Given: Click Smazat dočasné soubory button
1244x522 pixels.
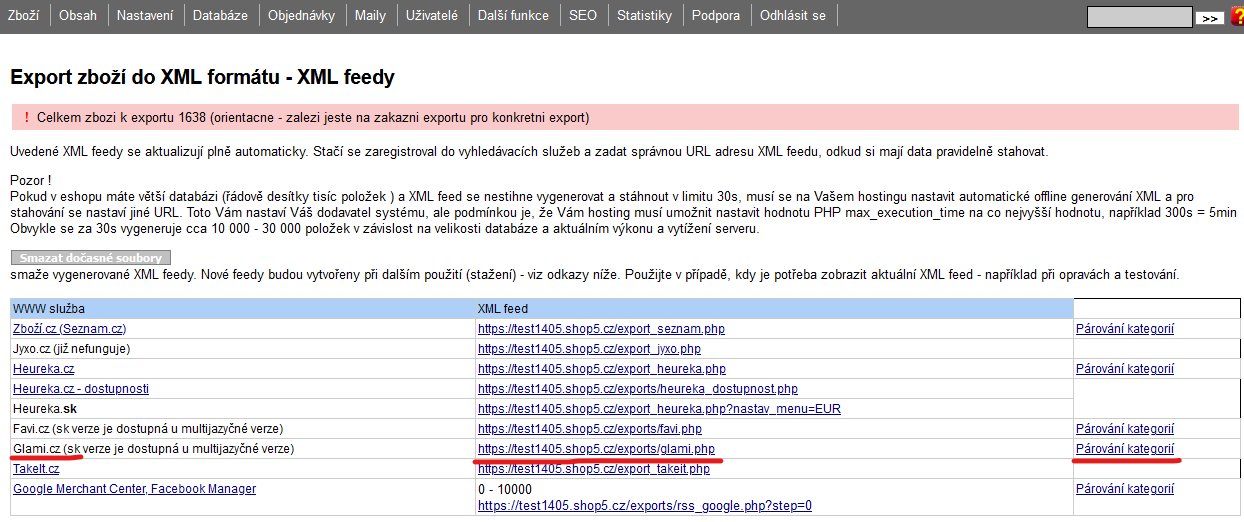Looking at the screenshot, I should (x=91, y=258).
